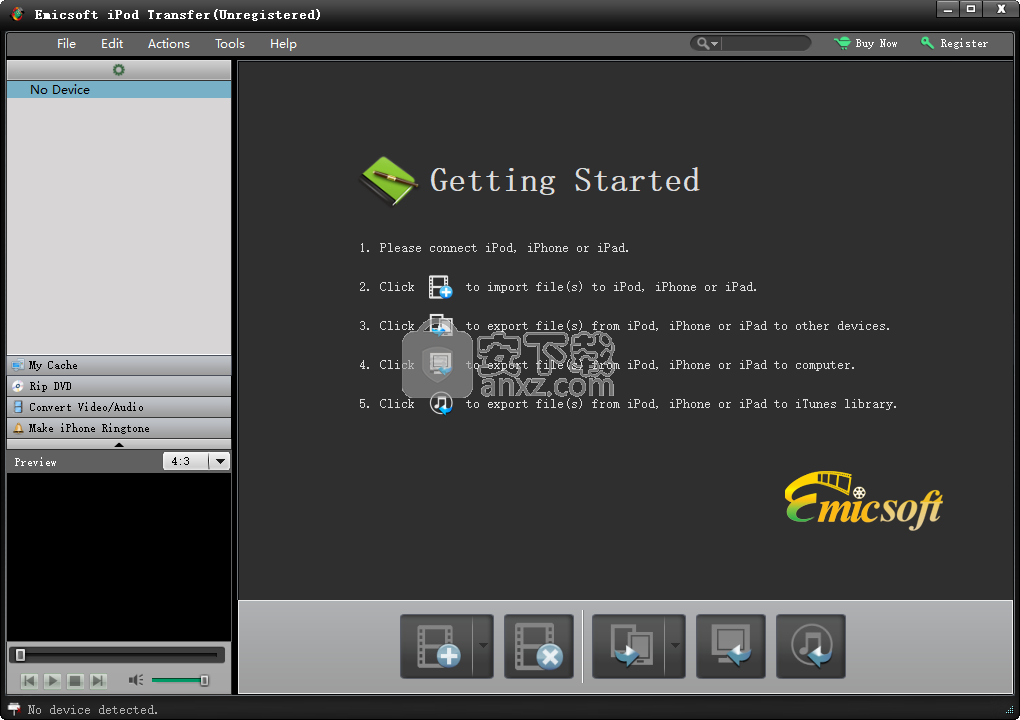Minimize the iPod Transfer window
1020x720 pixels.
tap(947, 9)
